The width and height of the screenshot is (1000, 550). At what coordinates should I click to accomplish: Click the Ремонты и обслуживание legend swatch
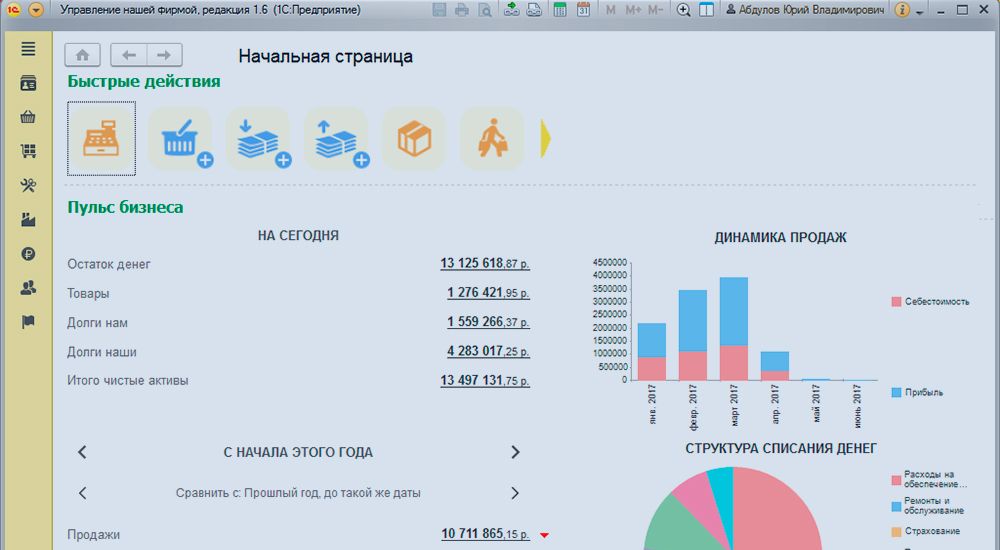pyautogui.click(x=896, y=507)
